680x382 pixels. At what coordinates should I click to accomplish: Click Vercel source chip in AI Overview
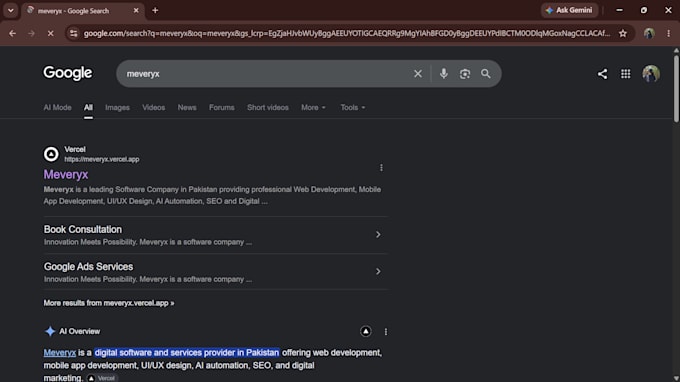(102, 378)
